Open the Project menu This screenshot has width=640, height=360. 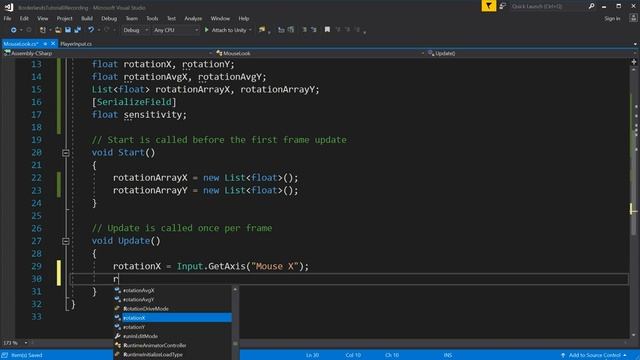pyautogui.click(x=64, y=18)
